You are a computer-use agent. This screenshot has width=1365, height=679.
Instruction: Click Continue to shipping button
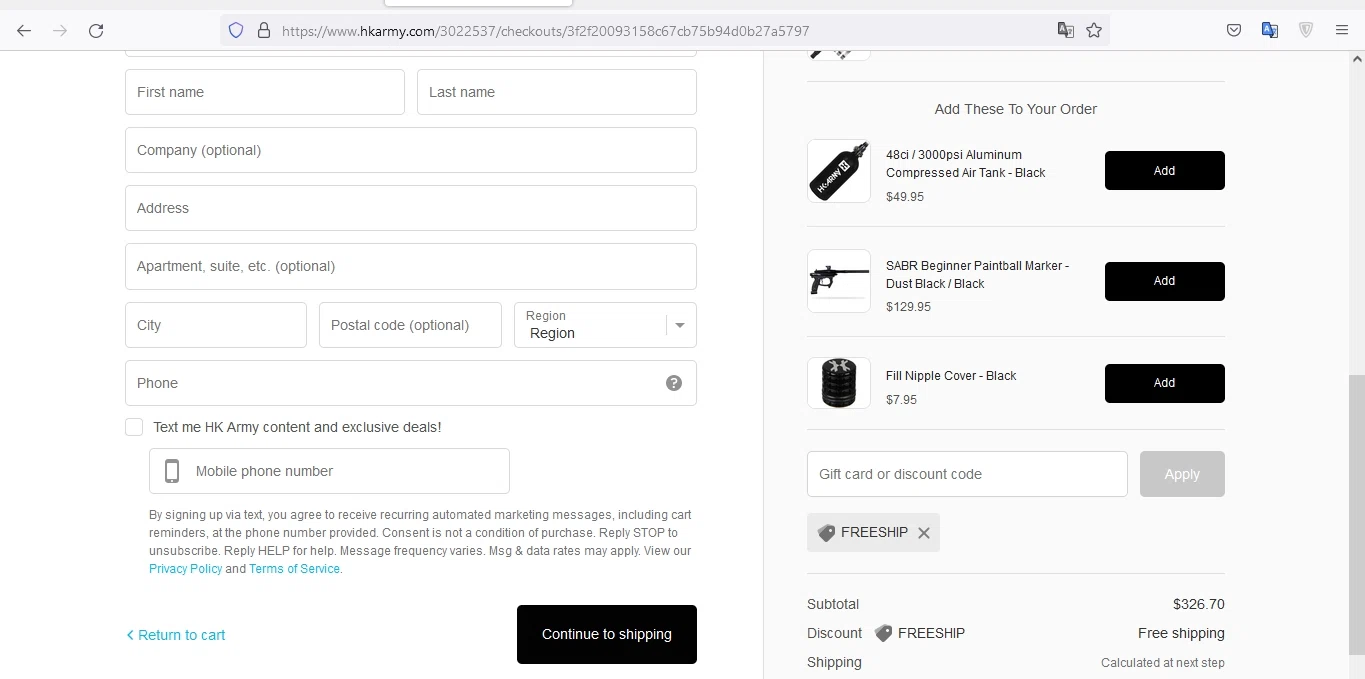(606, 634)
